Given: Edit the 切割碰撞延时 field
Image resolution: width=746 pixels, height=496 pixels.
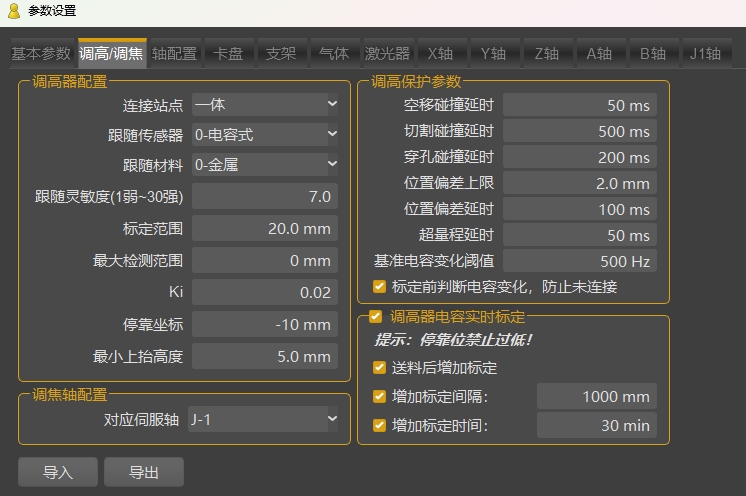Looking at the screenshot, I should tap(579, 131).
